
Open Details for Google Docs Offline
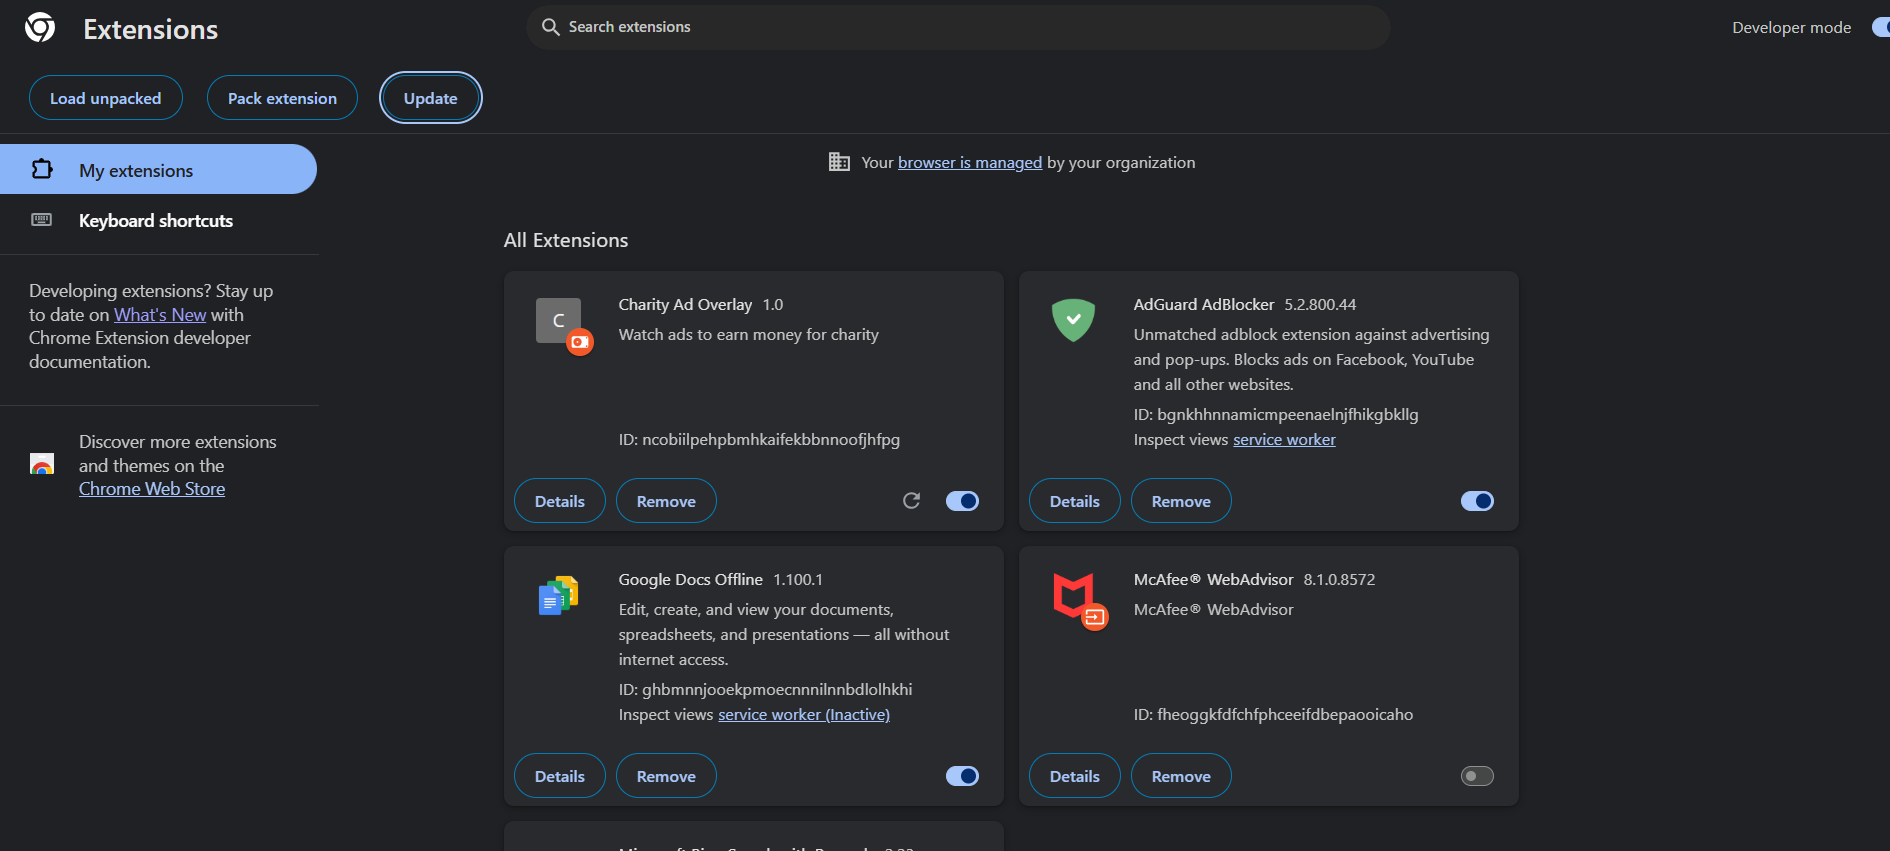[560, 776]
